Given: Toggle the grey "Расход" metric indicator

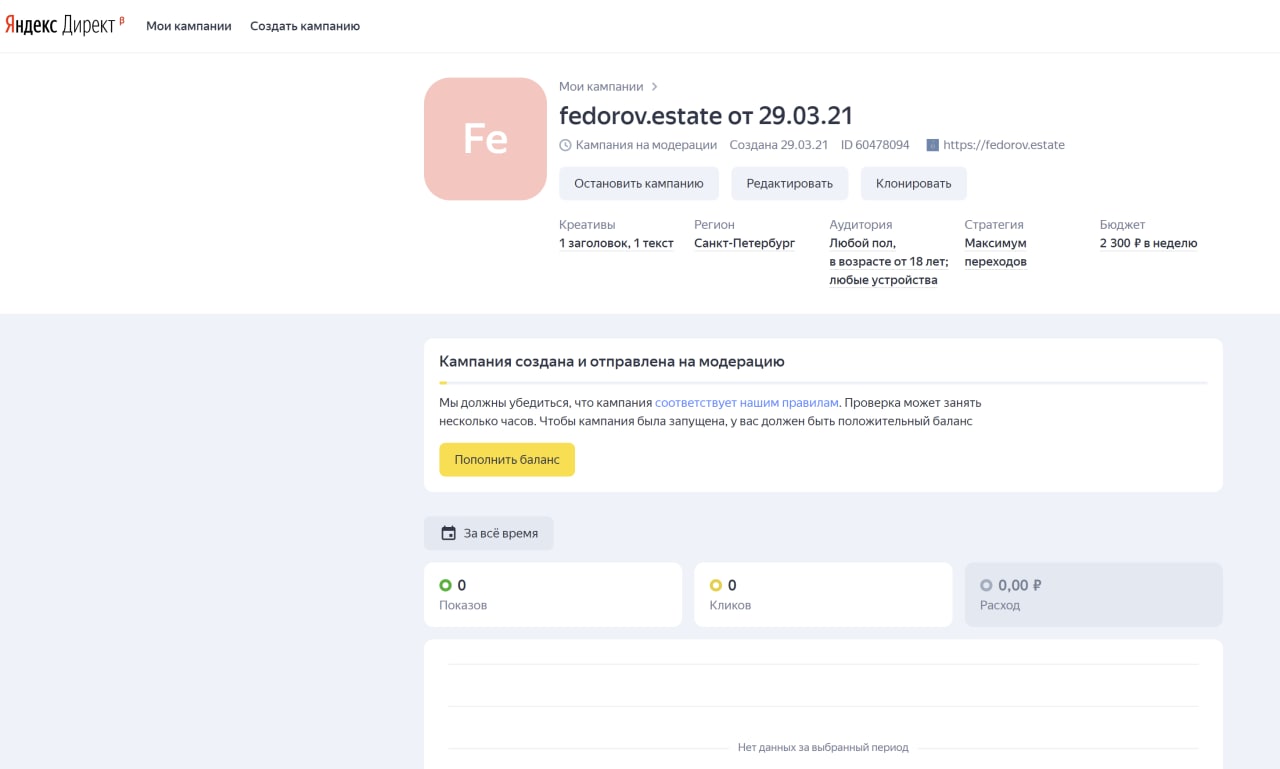Looking at the screenshot, I should (986, 585).
